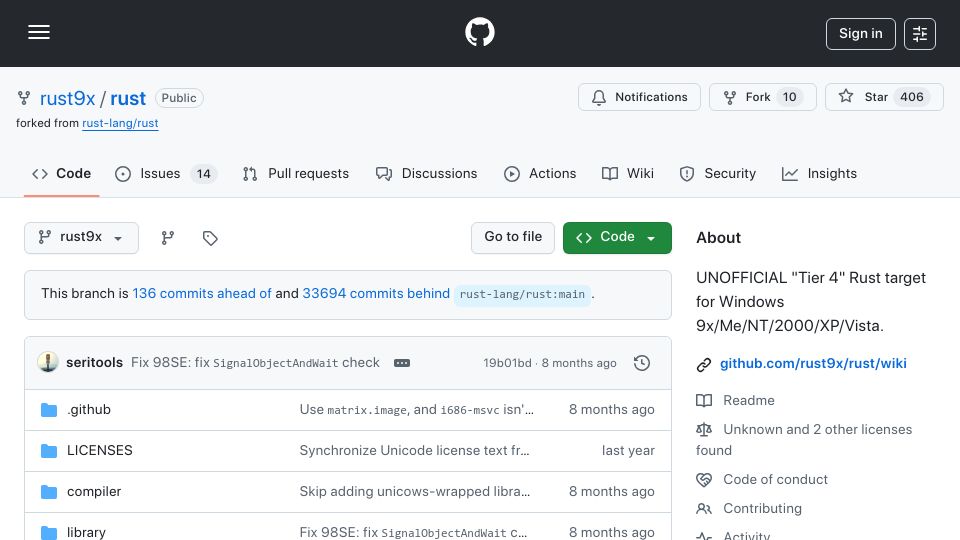Open the Fix 98SE commit message

(255, 362)
